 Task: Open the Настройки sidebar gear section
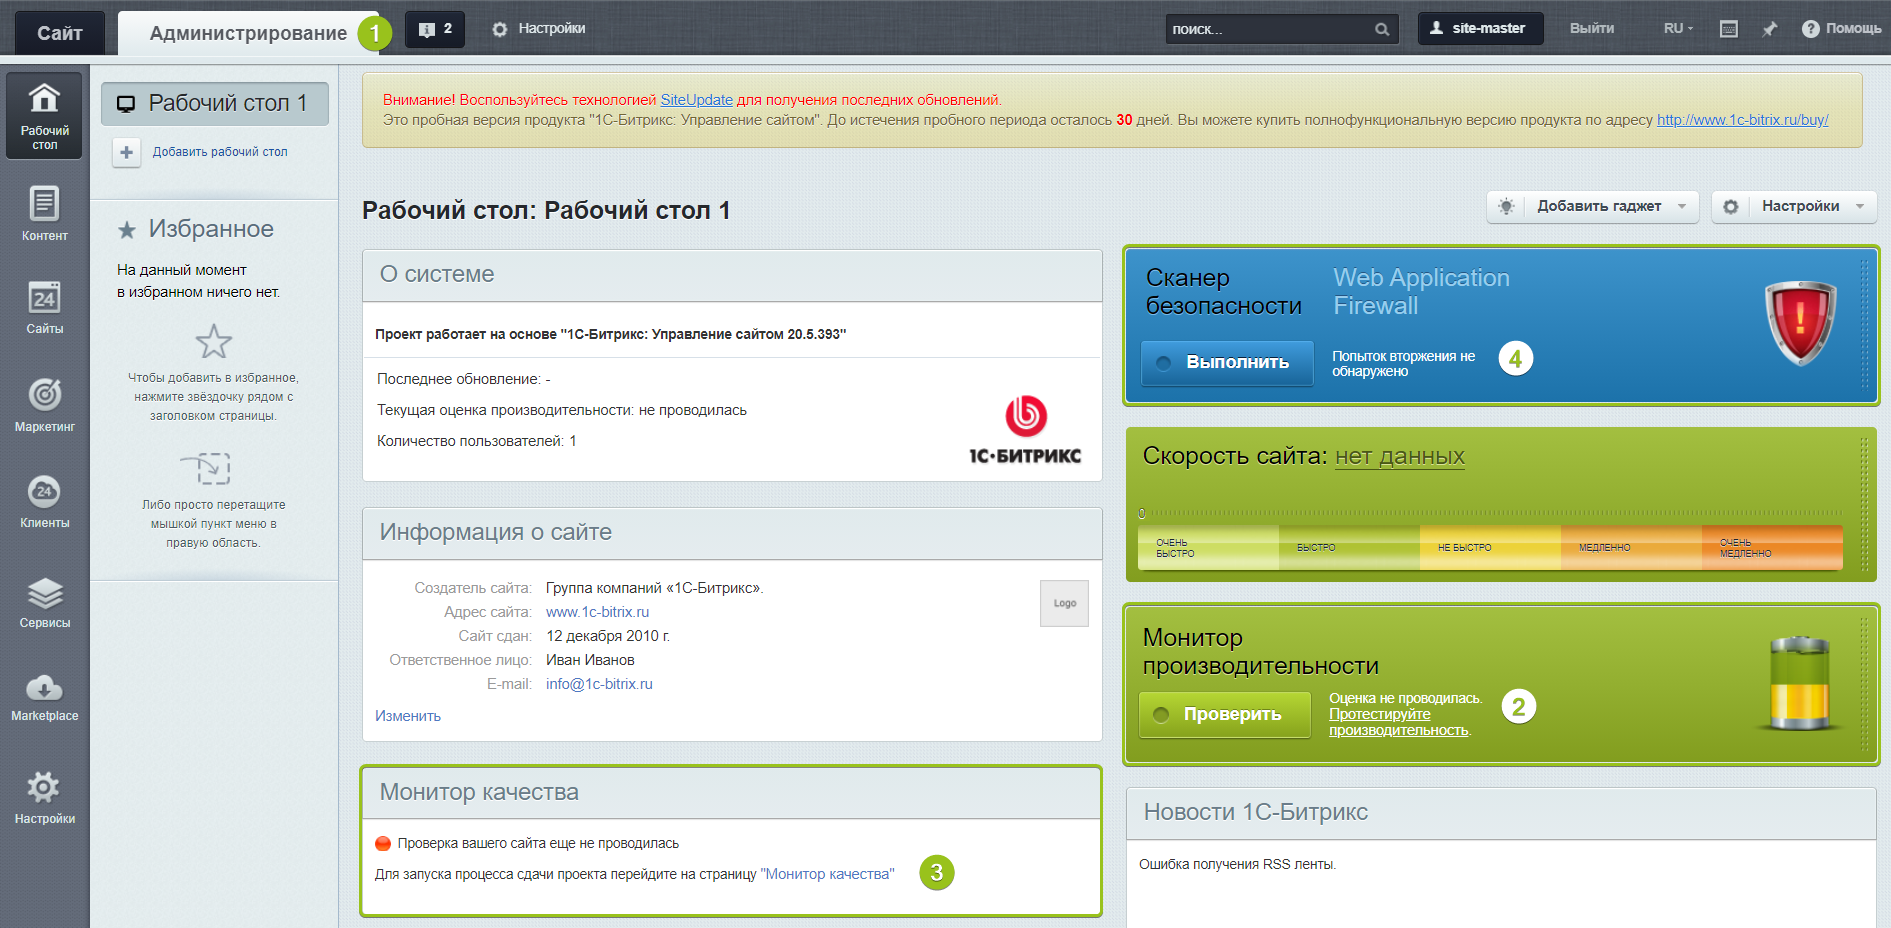[x=45, y=797]
